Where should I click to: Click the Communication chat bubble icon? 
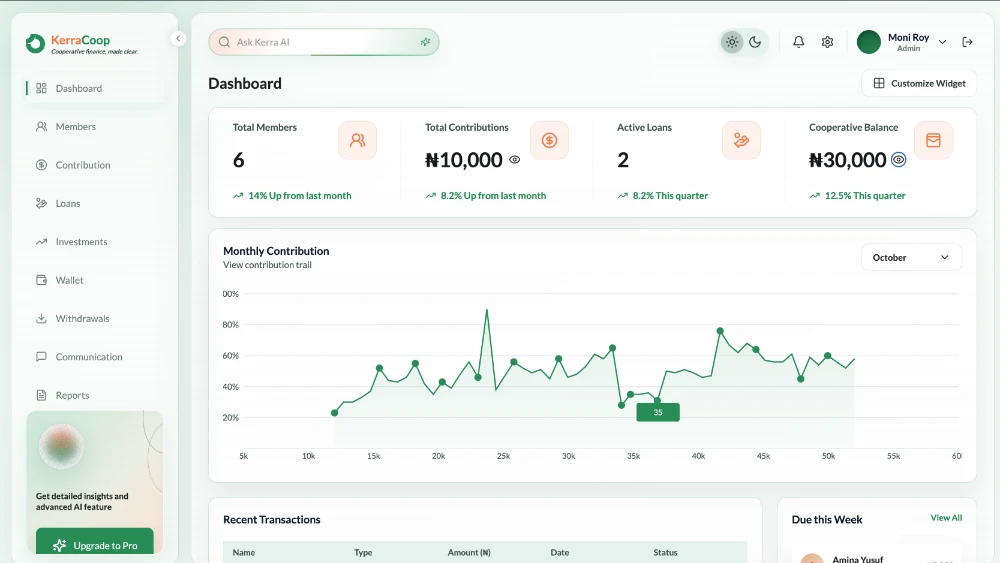[41, 356]
